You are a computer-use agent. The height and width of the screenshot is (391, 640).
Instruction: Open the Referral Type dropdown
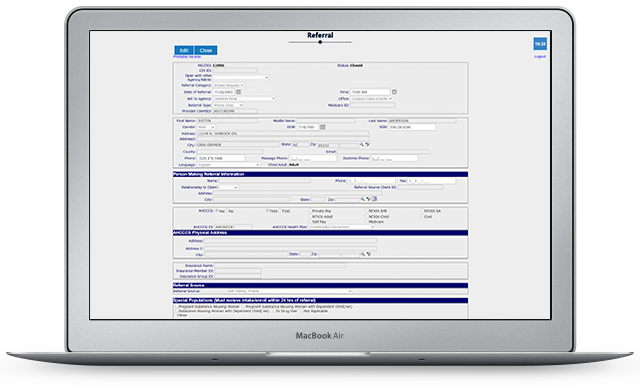(228, 105)
